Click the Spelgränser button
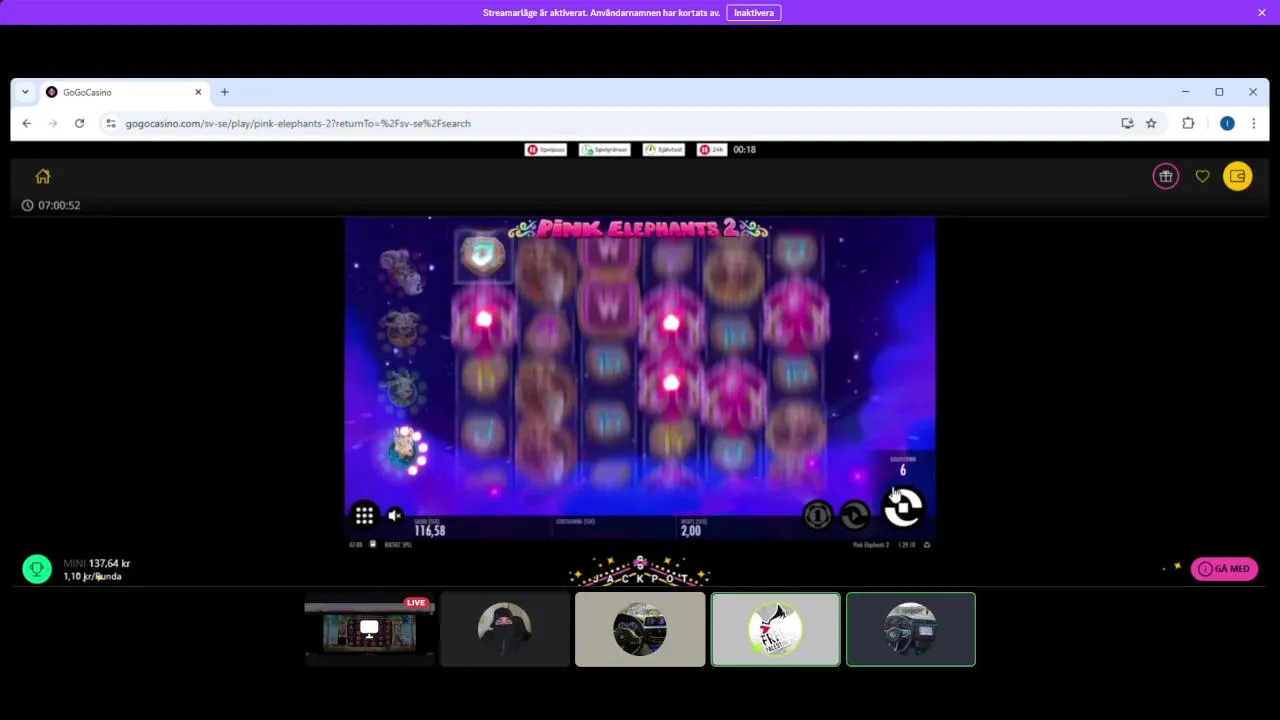 (604, 149)
